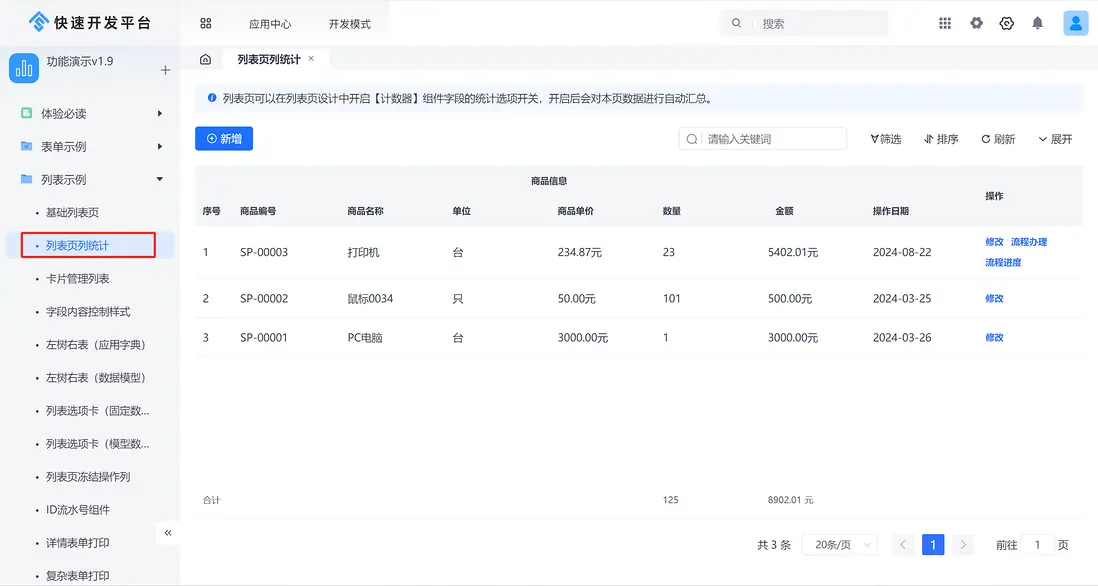The image size is (1098, 586).
Task: Open the 20条/页 page size dropdown
Action: tap(840, 545)
